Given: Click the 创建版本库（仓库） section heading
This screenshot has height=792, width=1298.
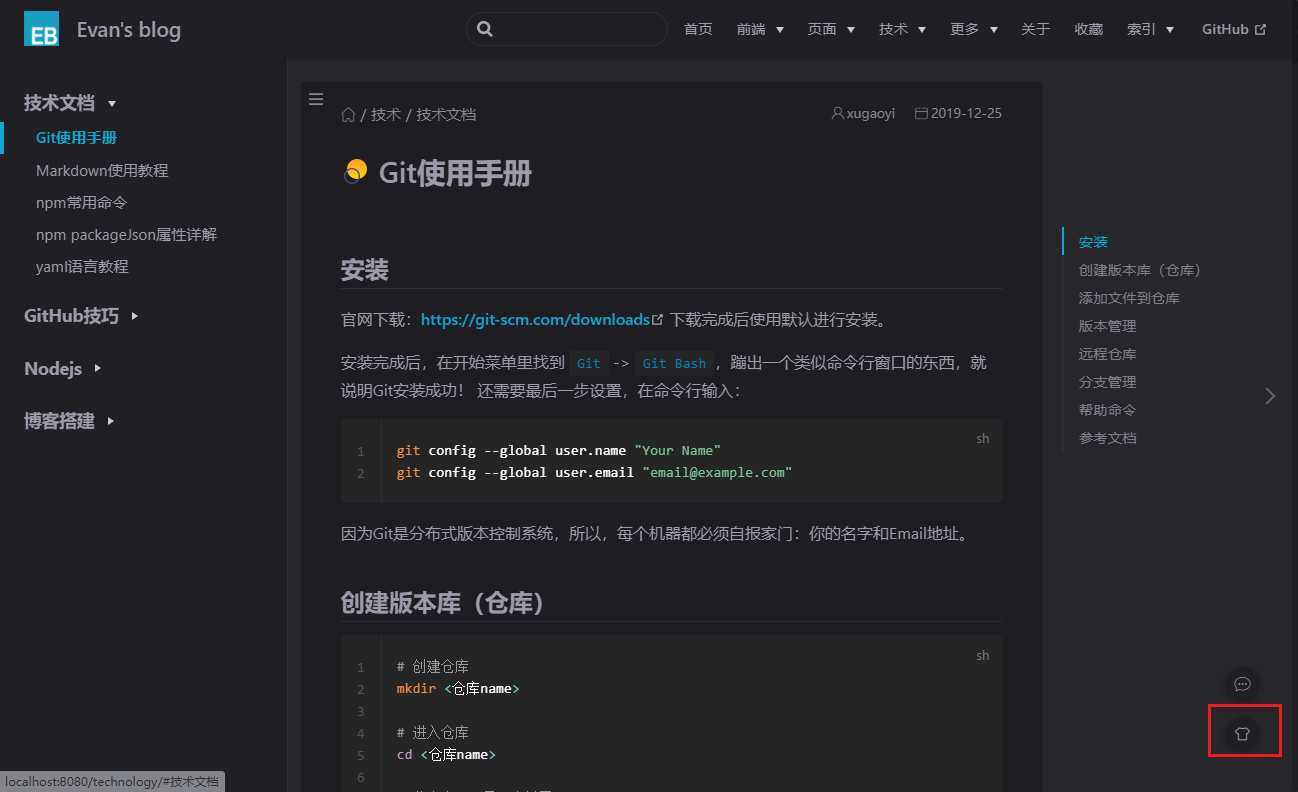Looking at the screenshot, I should click(x=442, y=603).
